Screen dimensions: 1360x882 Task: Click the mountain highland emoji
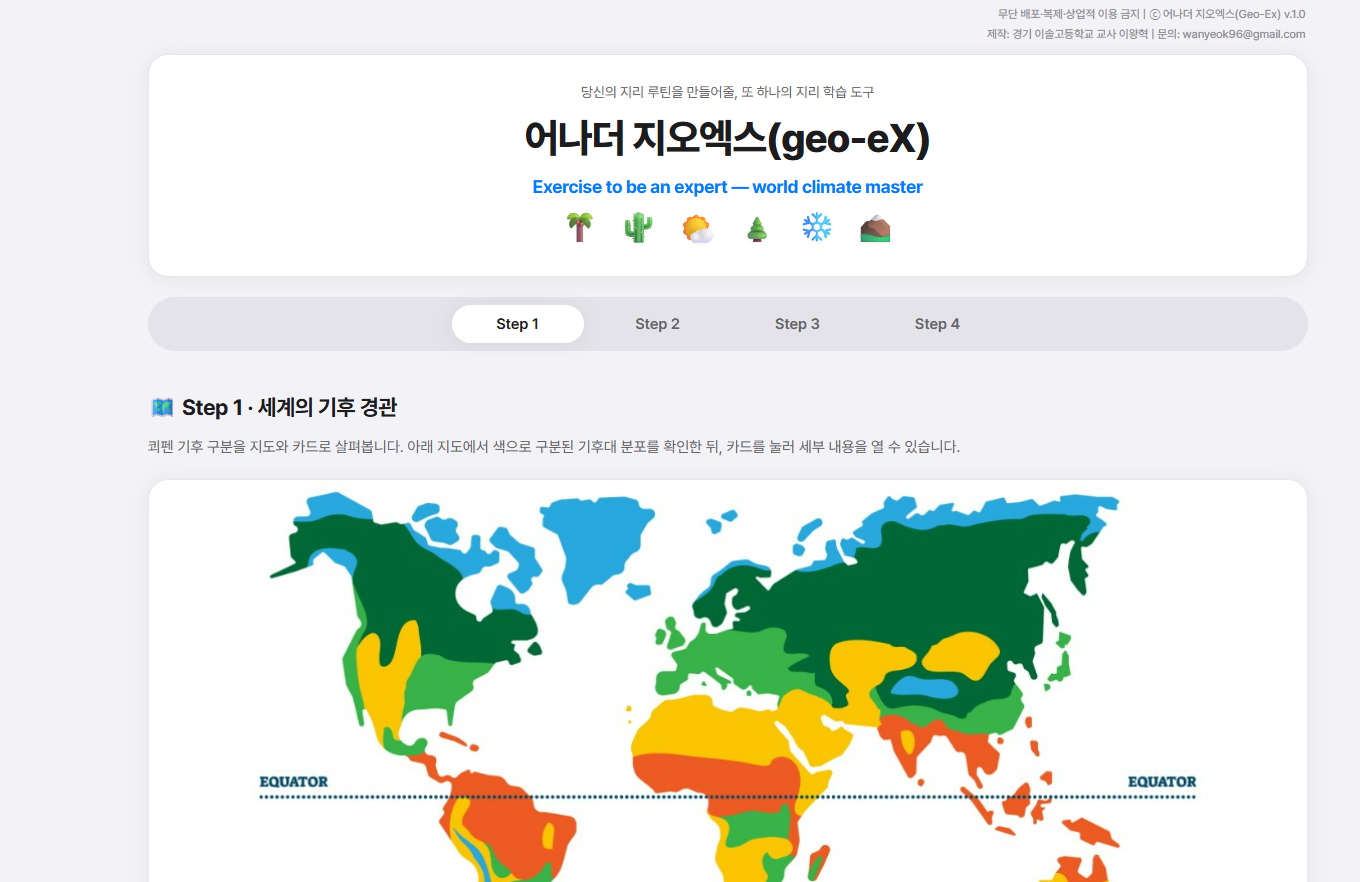click(875, 228)
